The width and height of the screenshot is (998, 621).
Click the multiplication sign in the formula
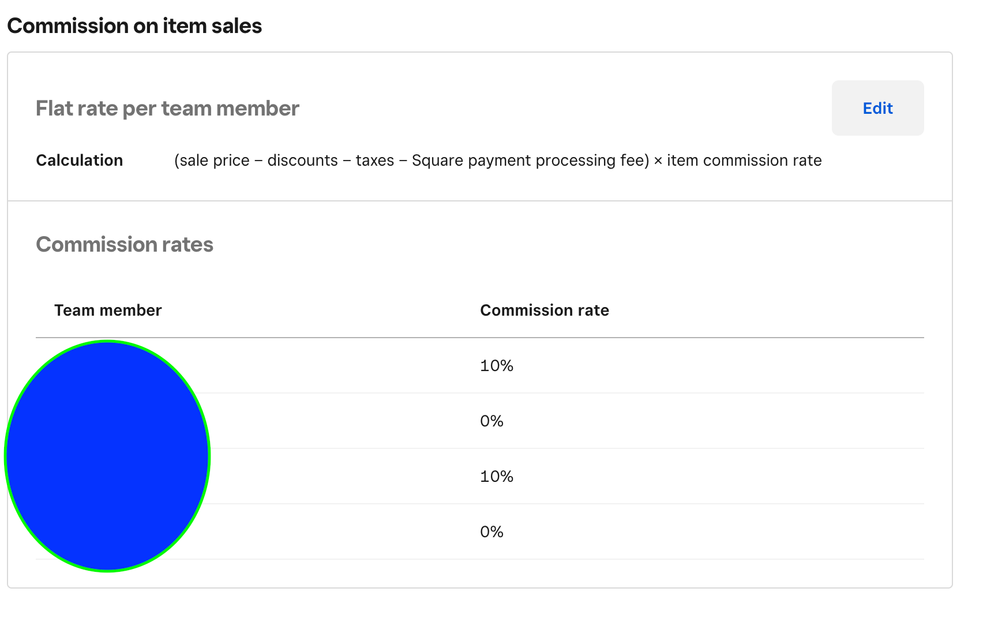[658, 160]
